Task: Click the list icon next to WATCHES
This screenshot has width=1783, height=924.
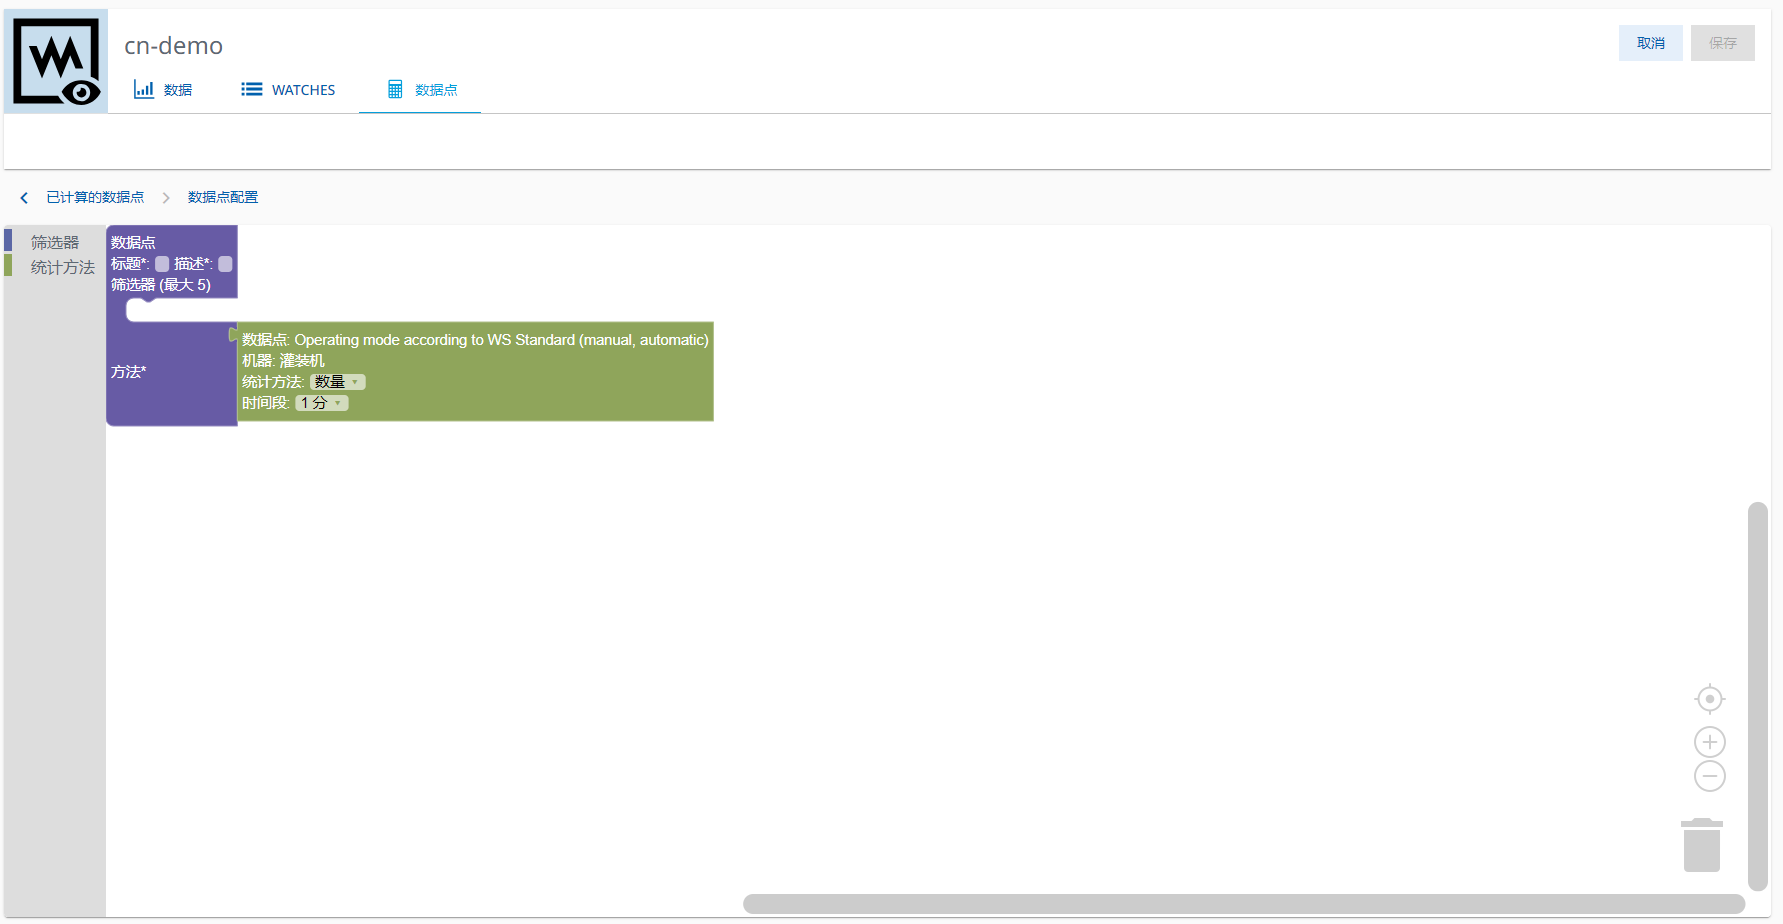Action: click(x=251, y=90)
